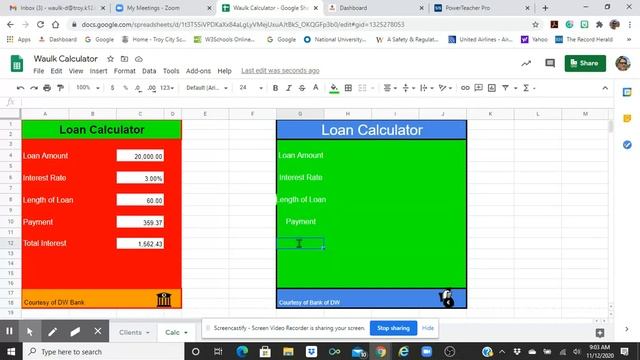Viewport: 640px width, 360px height.
Task: Click the Undo arrow in the toolbar
Action: tap(20, 88)
